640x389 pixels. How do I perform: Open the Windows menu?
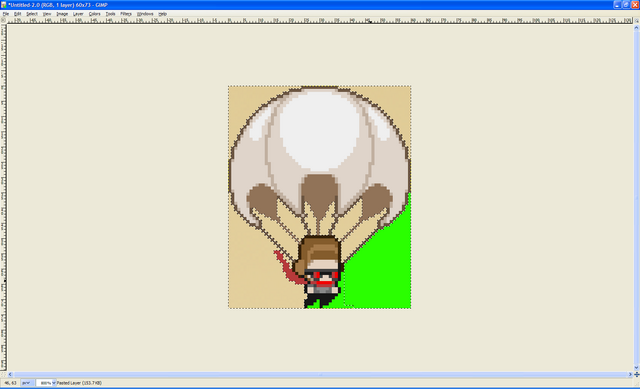click(x=145, y=14)
